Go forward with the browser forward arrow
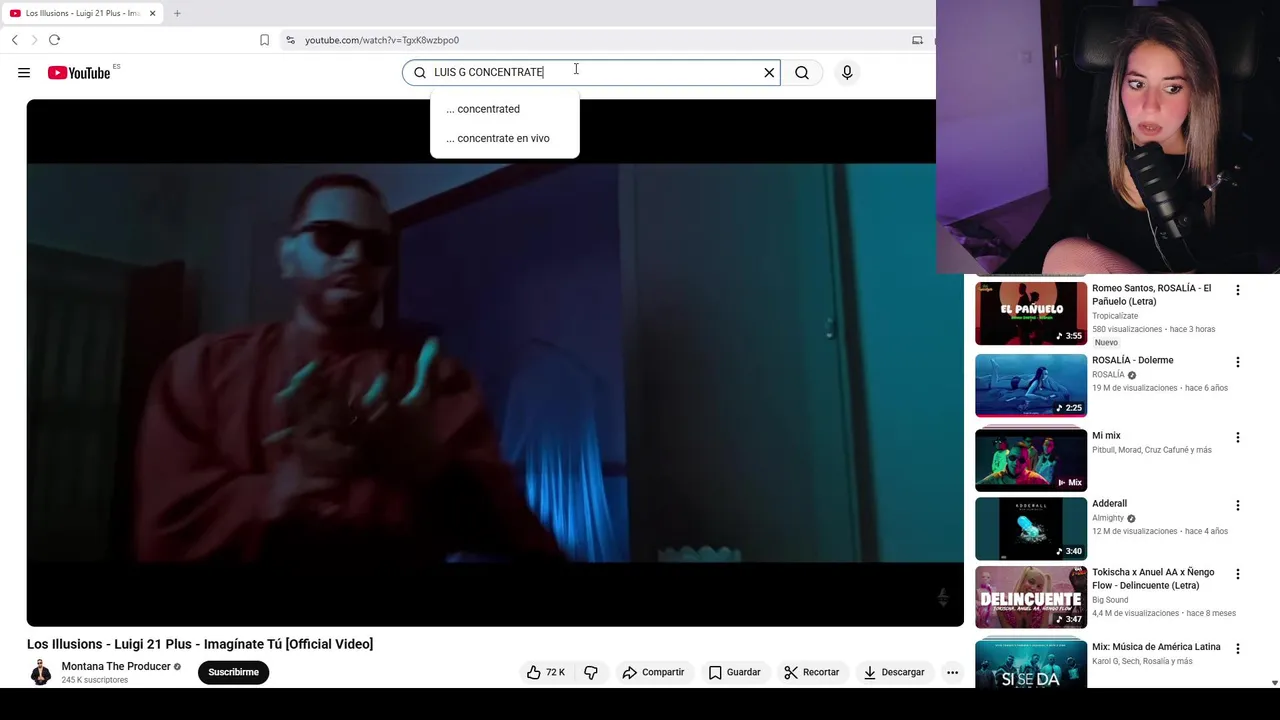Image resolution: width=1280 pixels, height=720 pixels. 34,40
